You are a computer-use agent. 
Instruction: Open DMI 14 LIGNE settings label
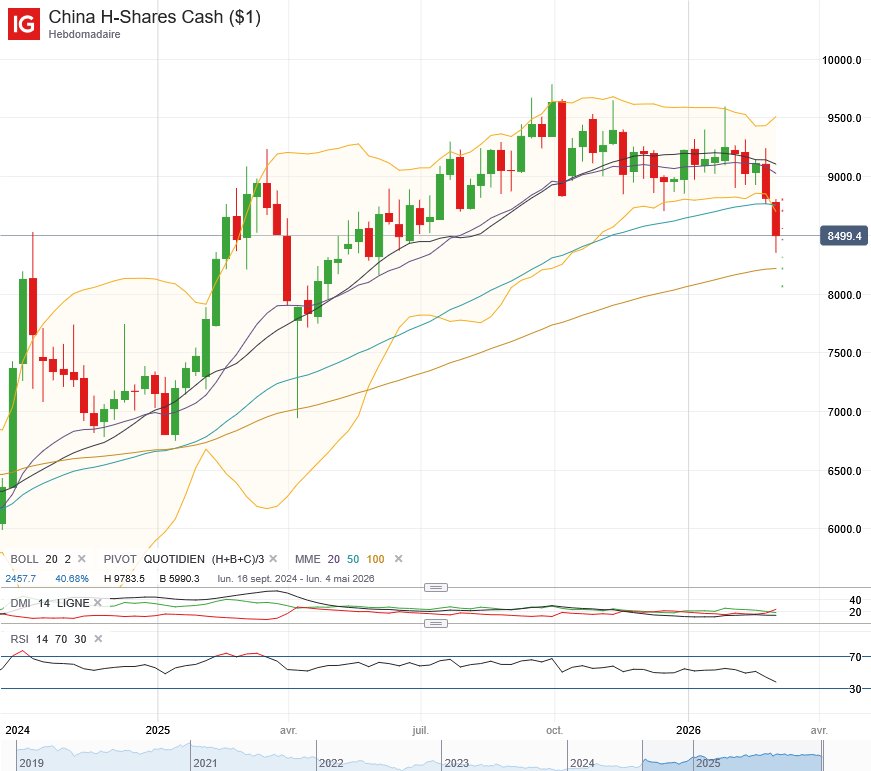coord(50,603)
